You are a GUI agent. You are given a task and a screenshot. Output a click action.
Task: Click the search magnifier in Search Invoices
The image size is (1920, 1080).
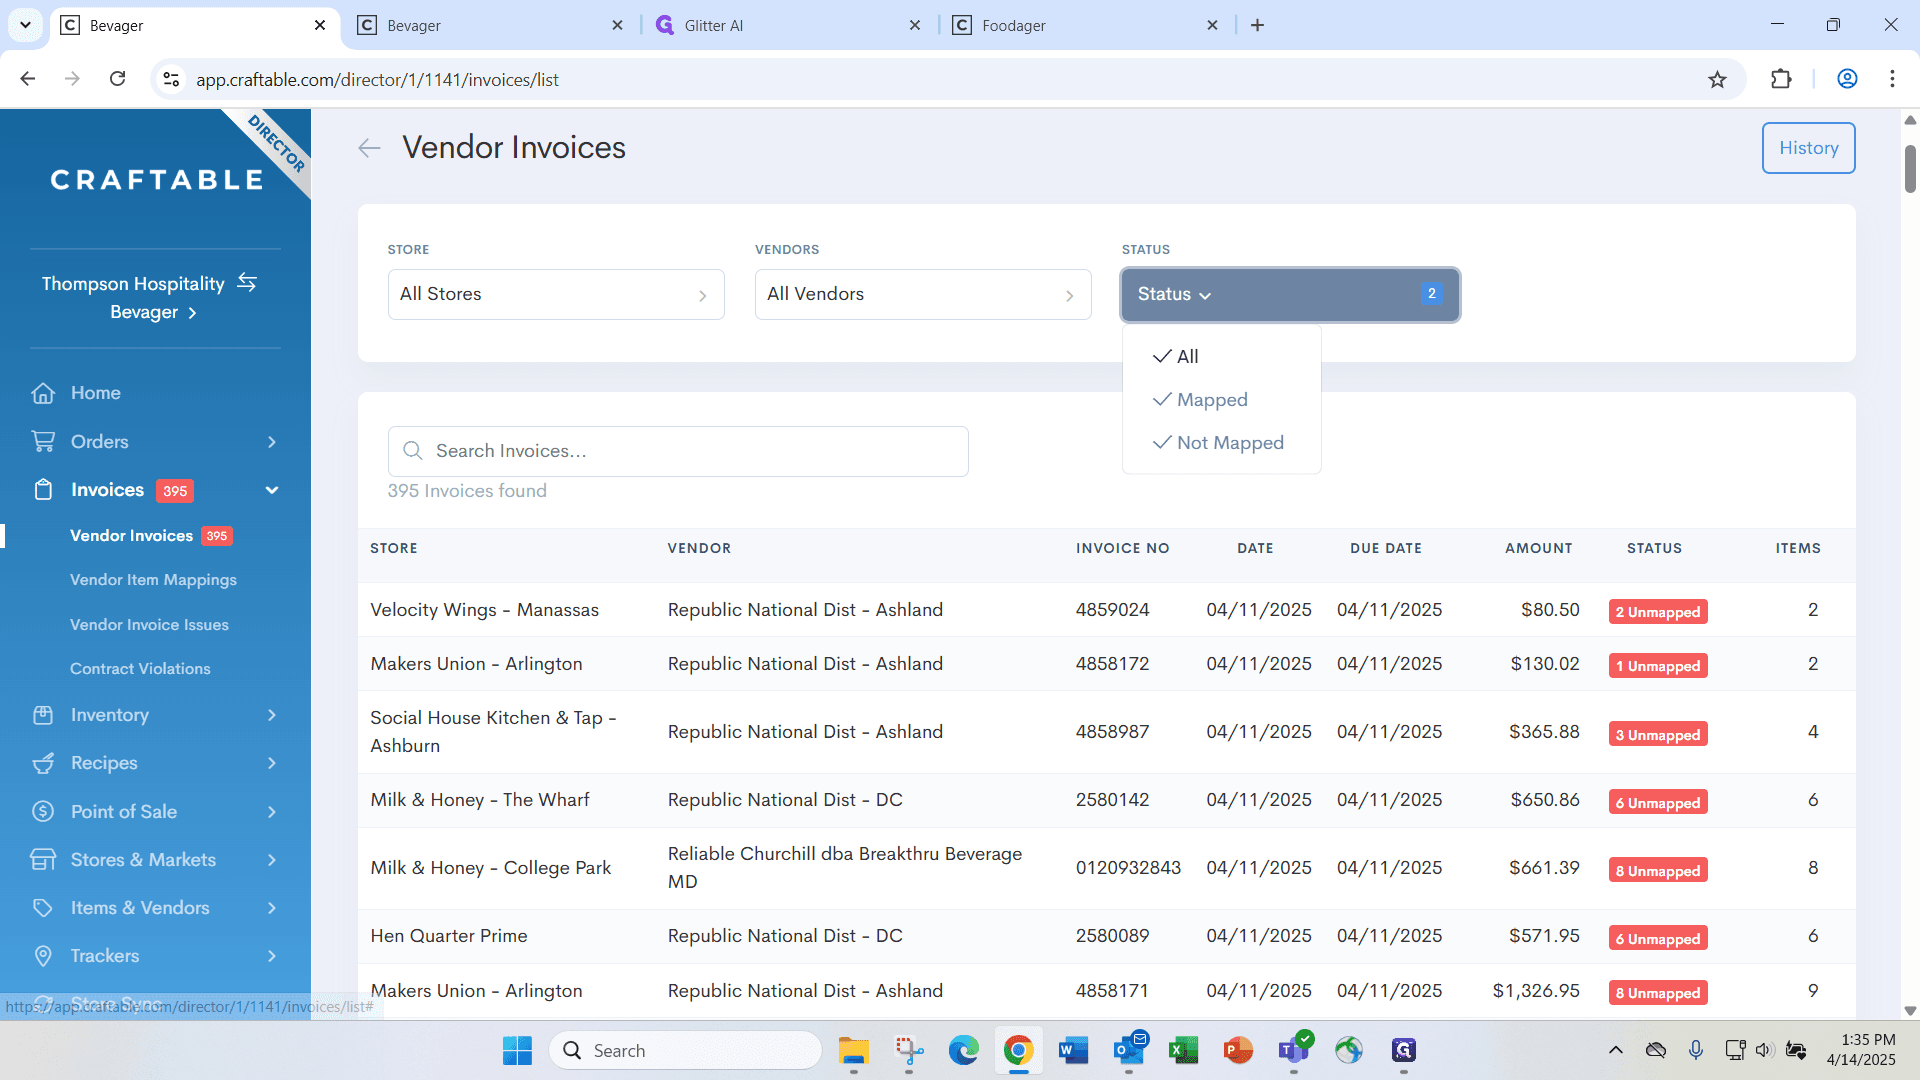pyautogui.click(x=412, y=451)
